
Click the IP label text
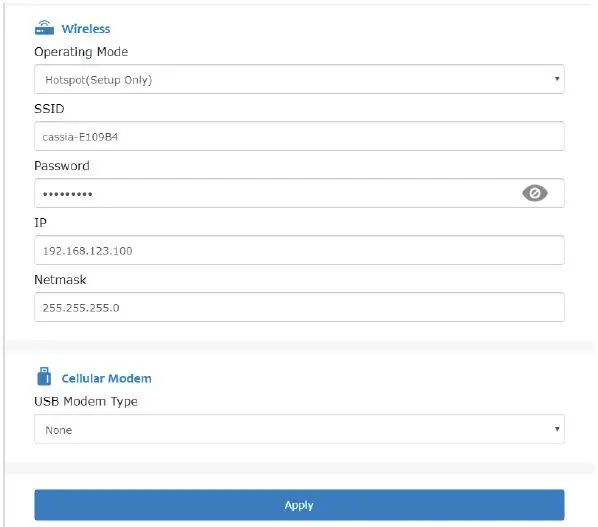point(40,222)
